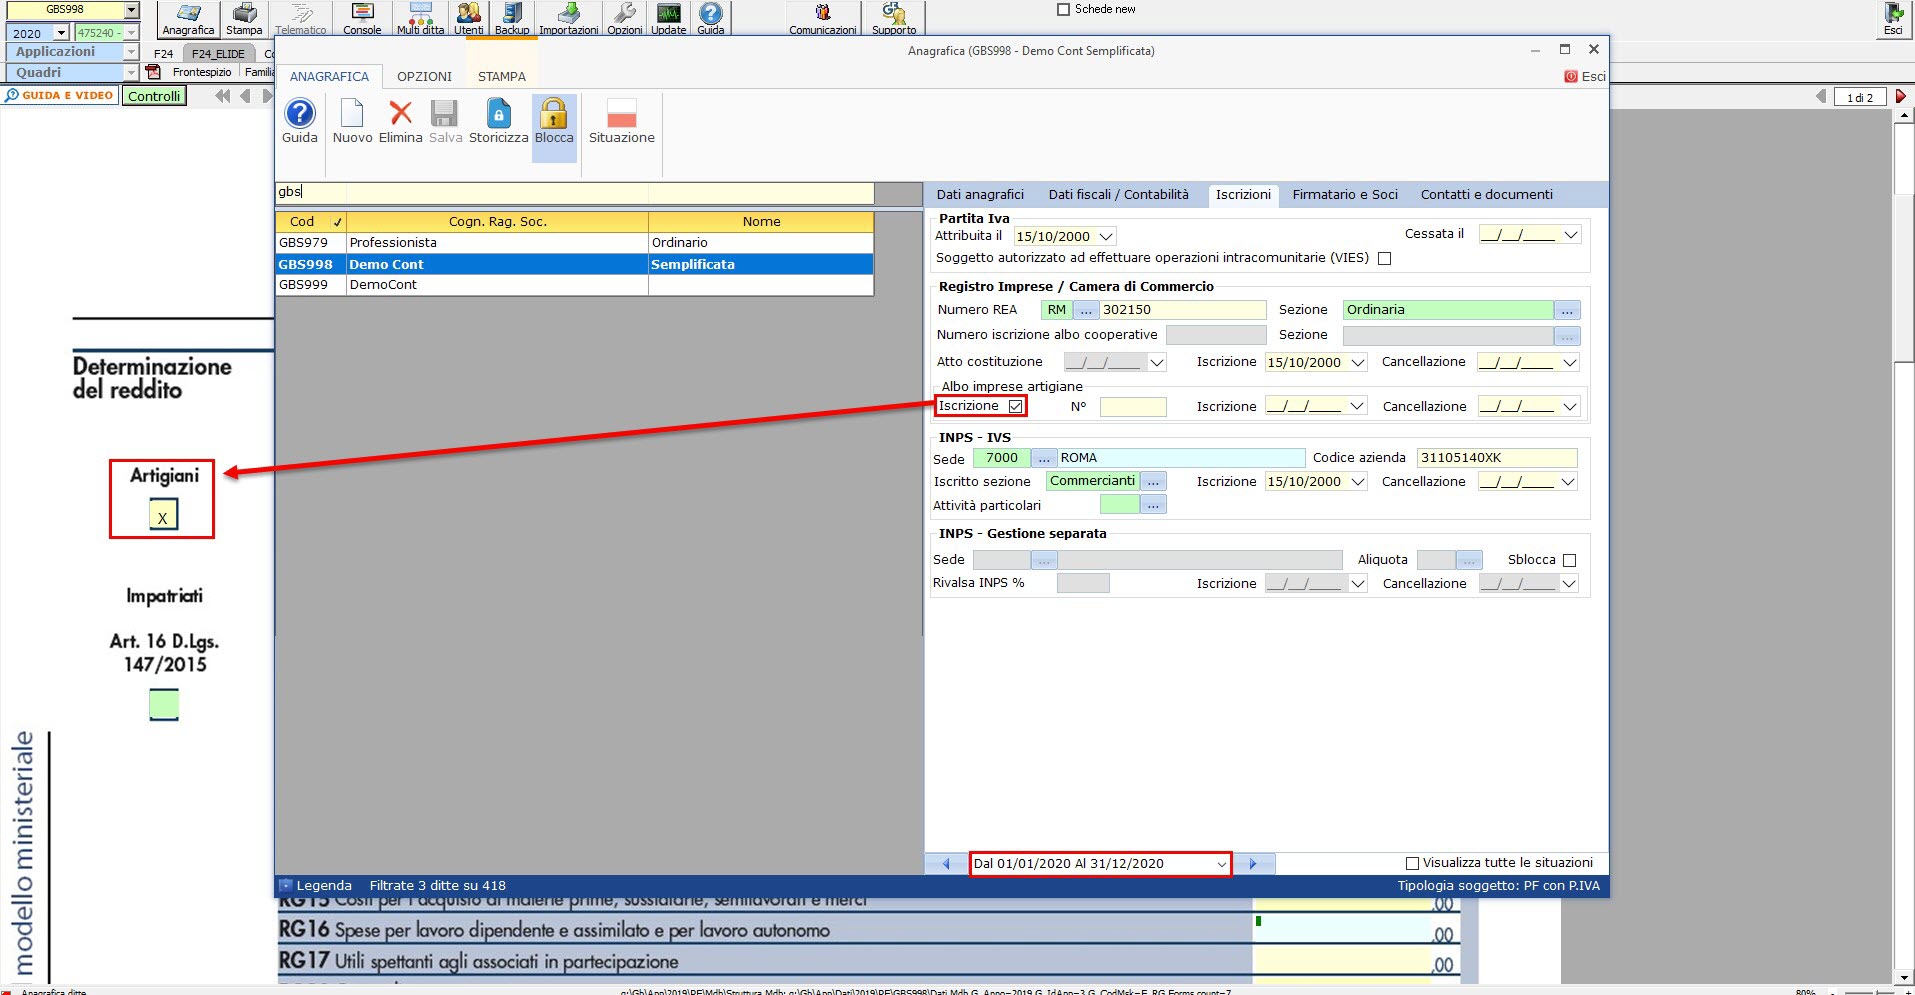
Task: Go to next situation period arrow
Action: point(1253,863)
